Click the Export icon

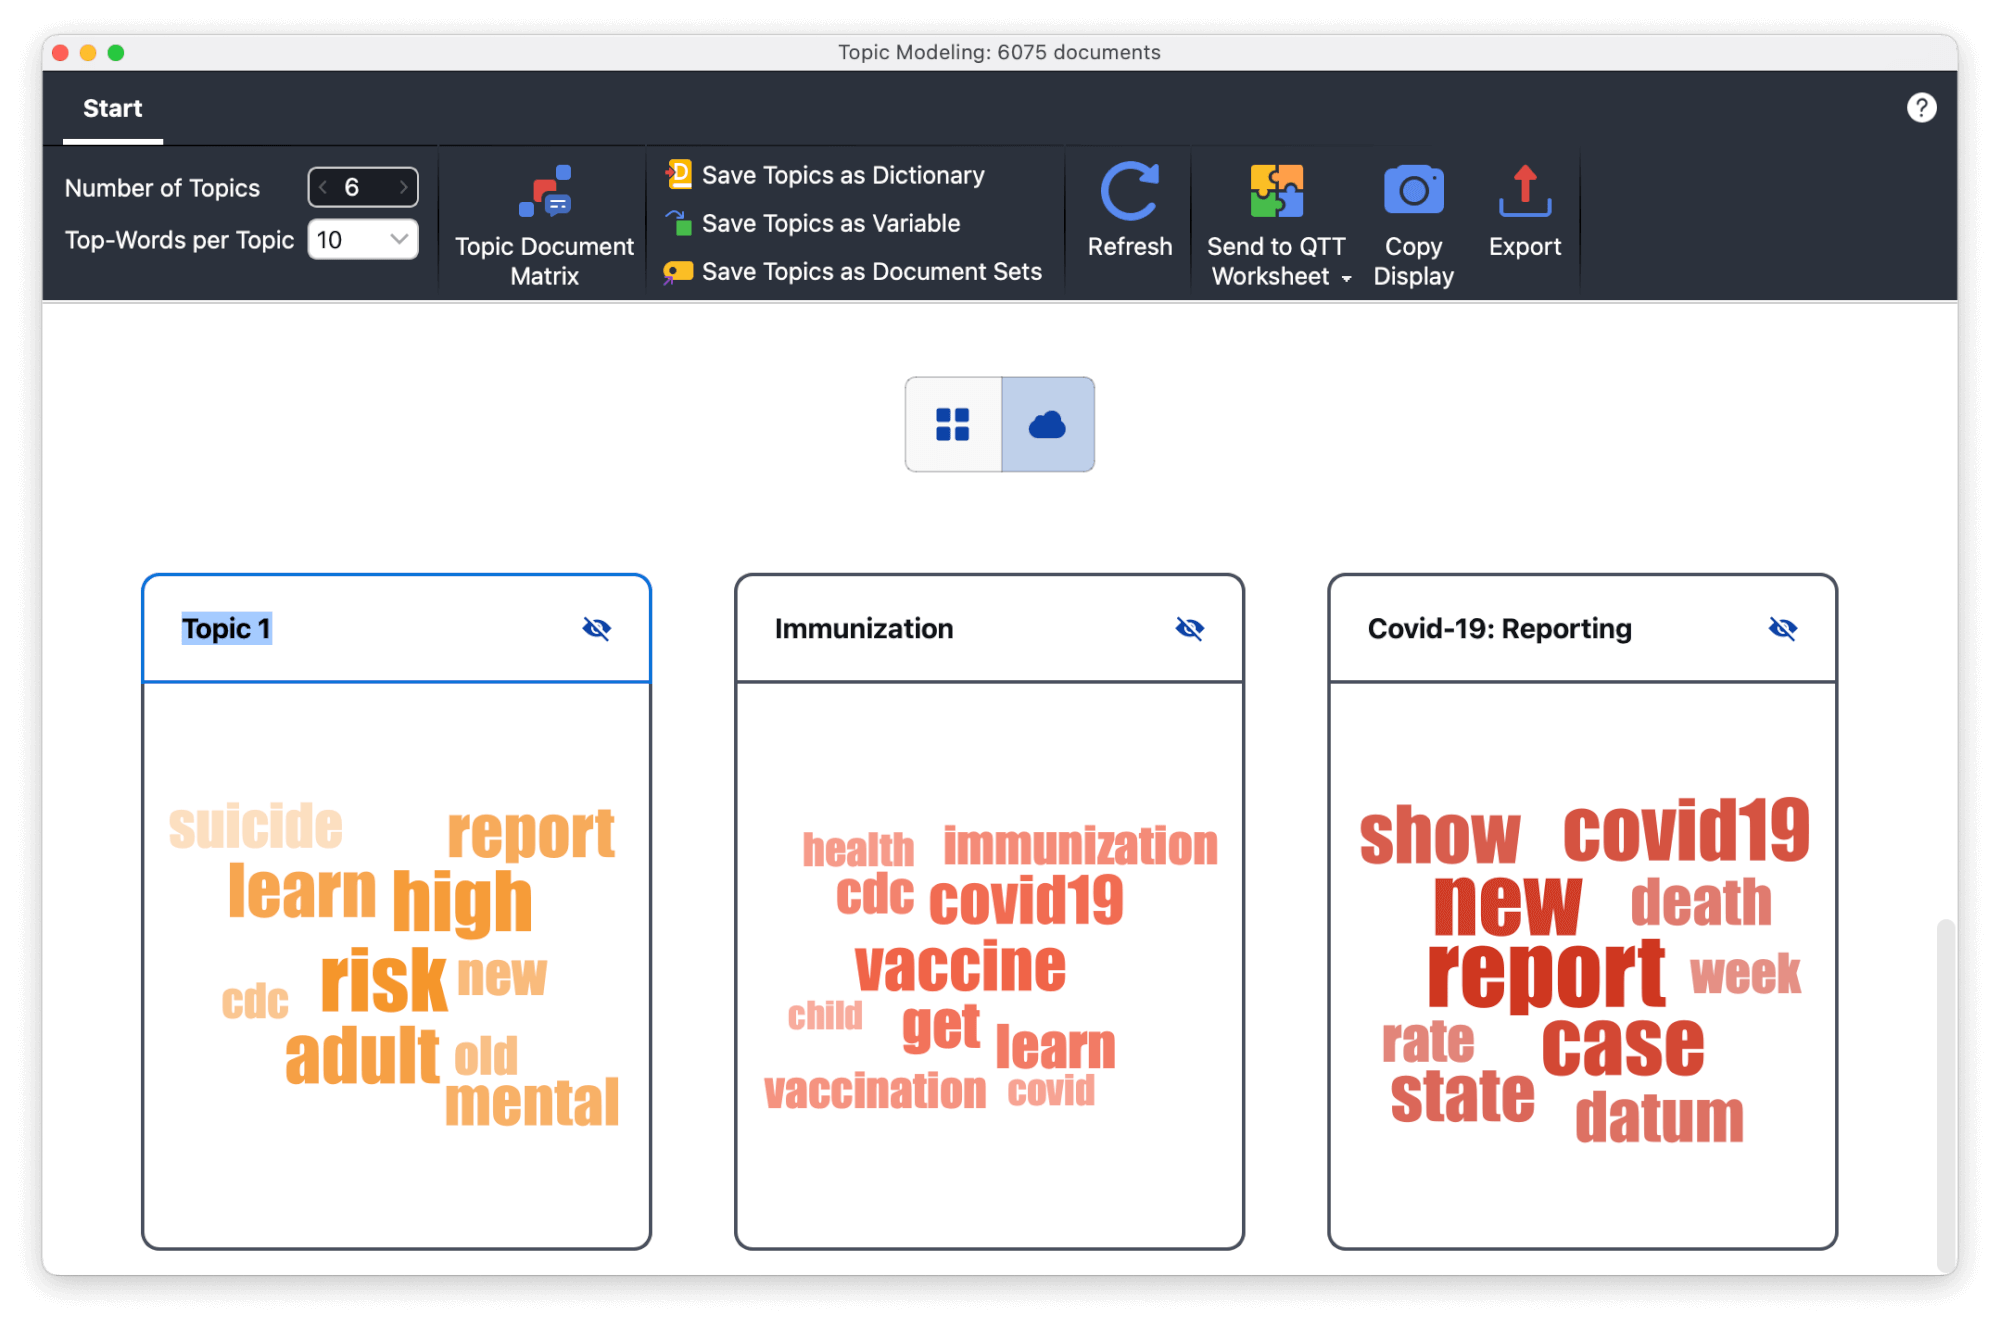[1523, 191]
